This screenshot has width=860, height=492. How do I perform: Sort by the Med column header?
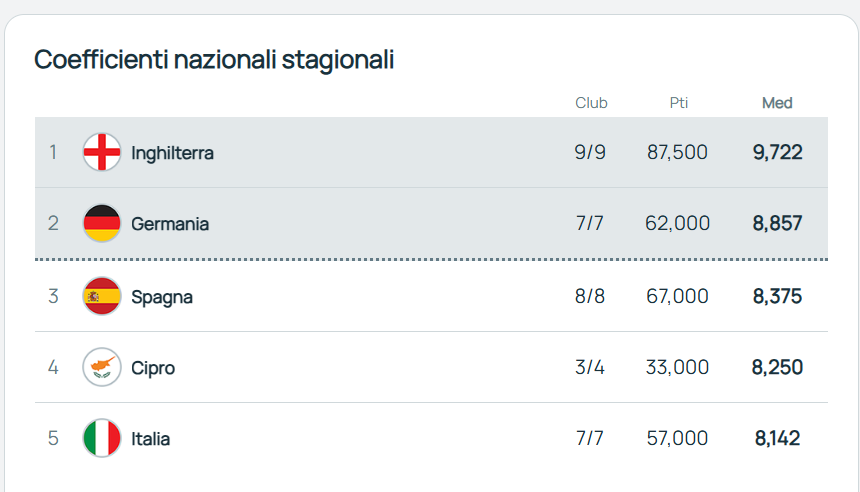(777, 103)
